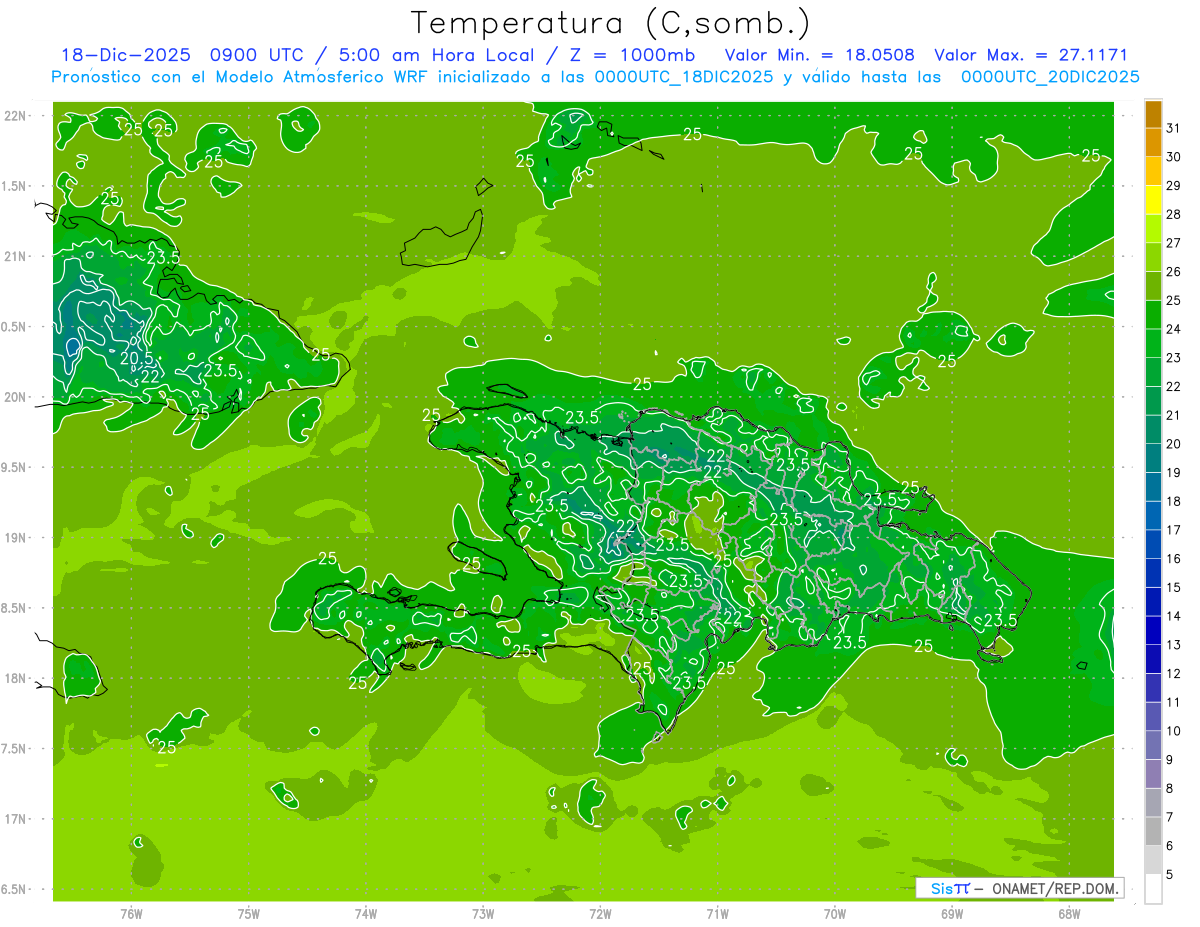The image size is (1200, 927).
Task: Pick the white swatch below 5 on scale
Action: pos(1153,889)
